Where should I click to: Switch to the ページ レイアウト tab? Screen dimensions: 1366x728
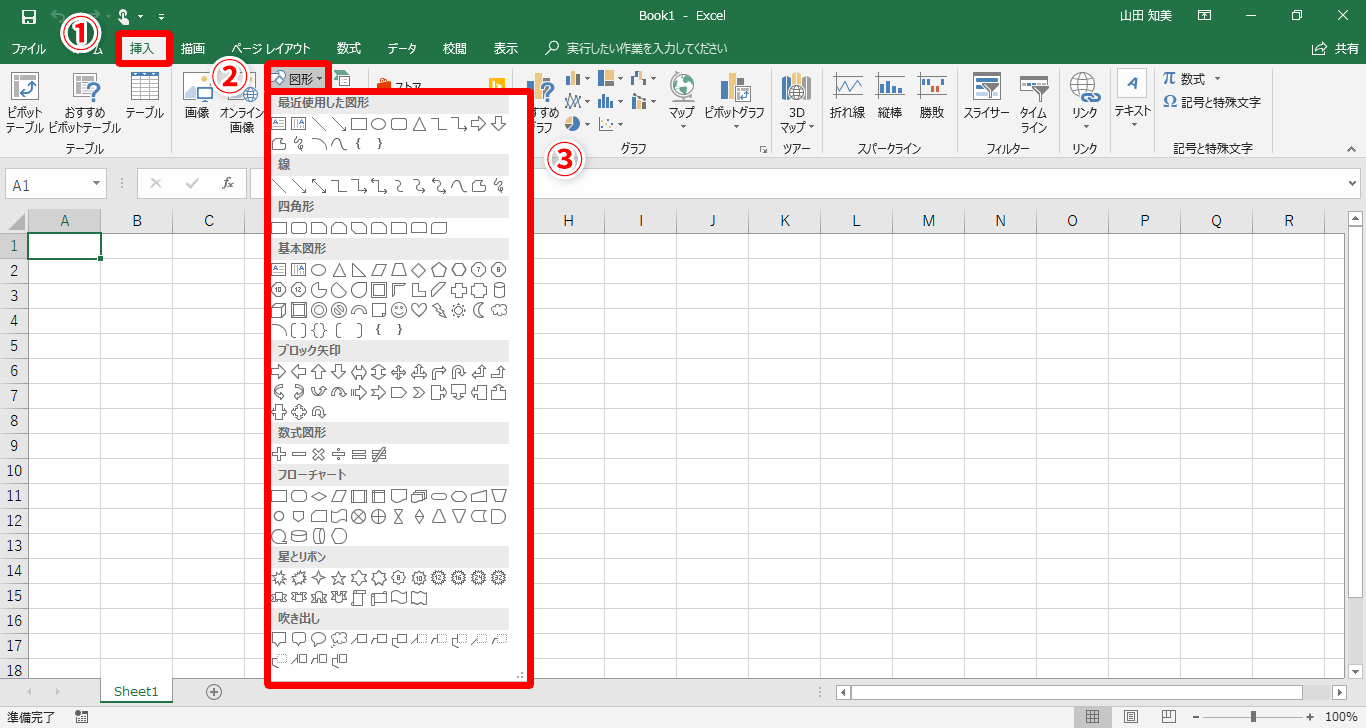coord(271,48)
